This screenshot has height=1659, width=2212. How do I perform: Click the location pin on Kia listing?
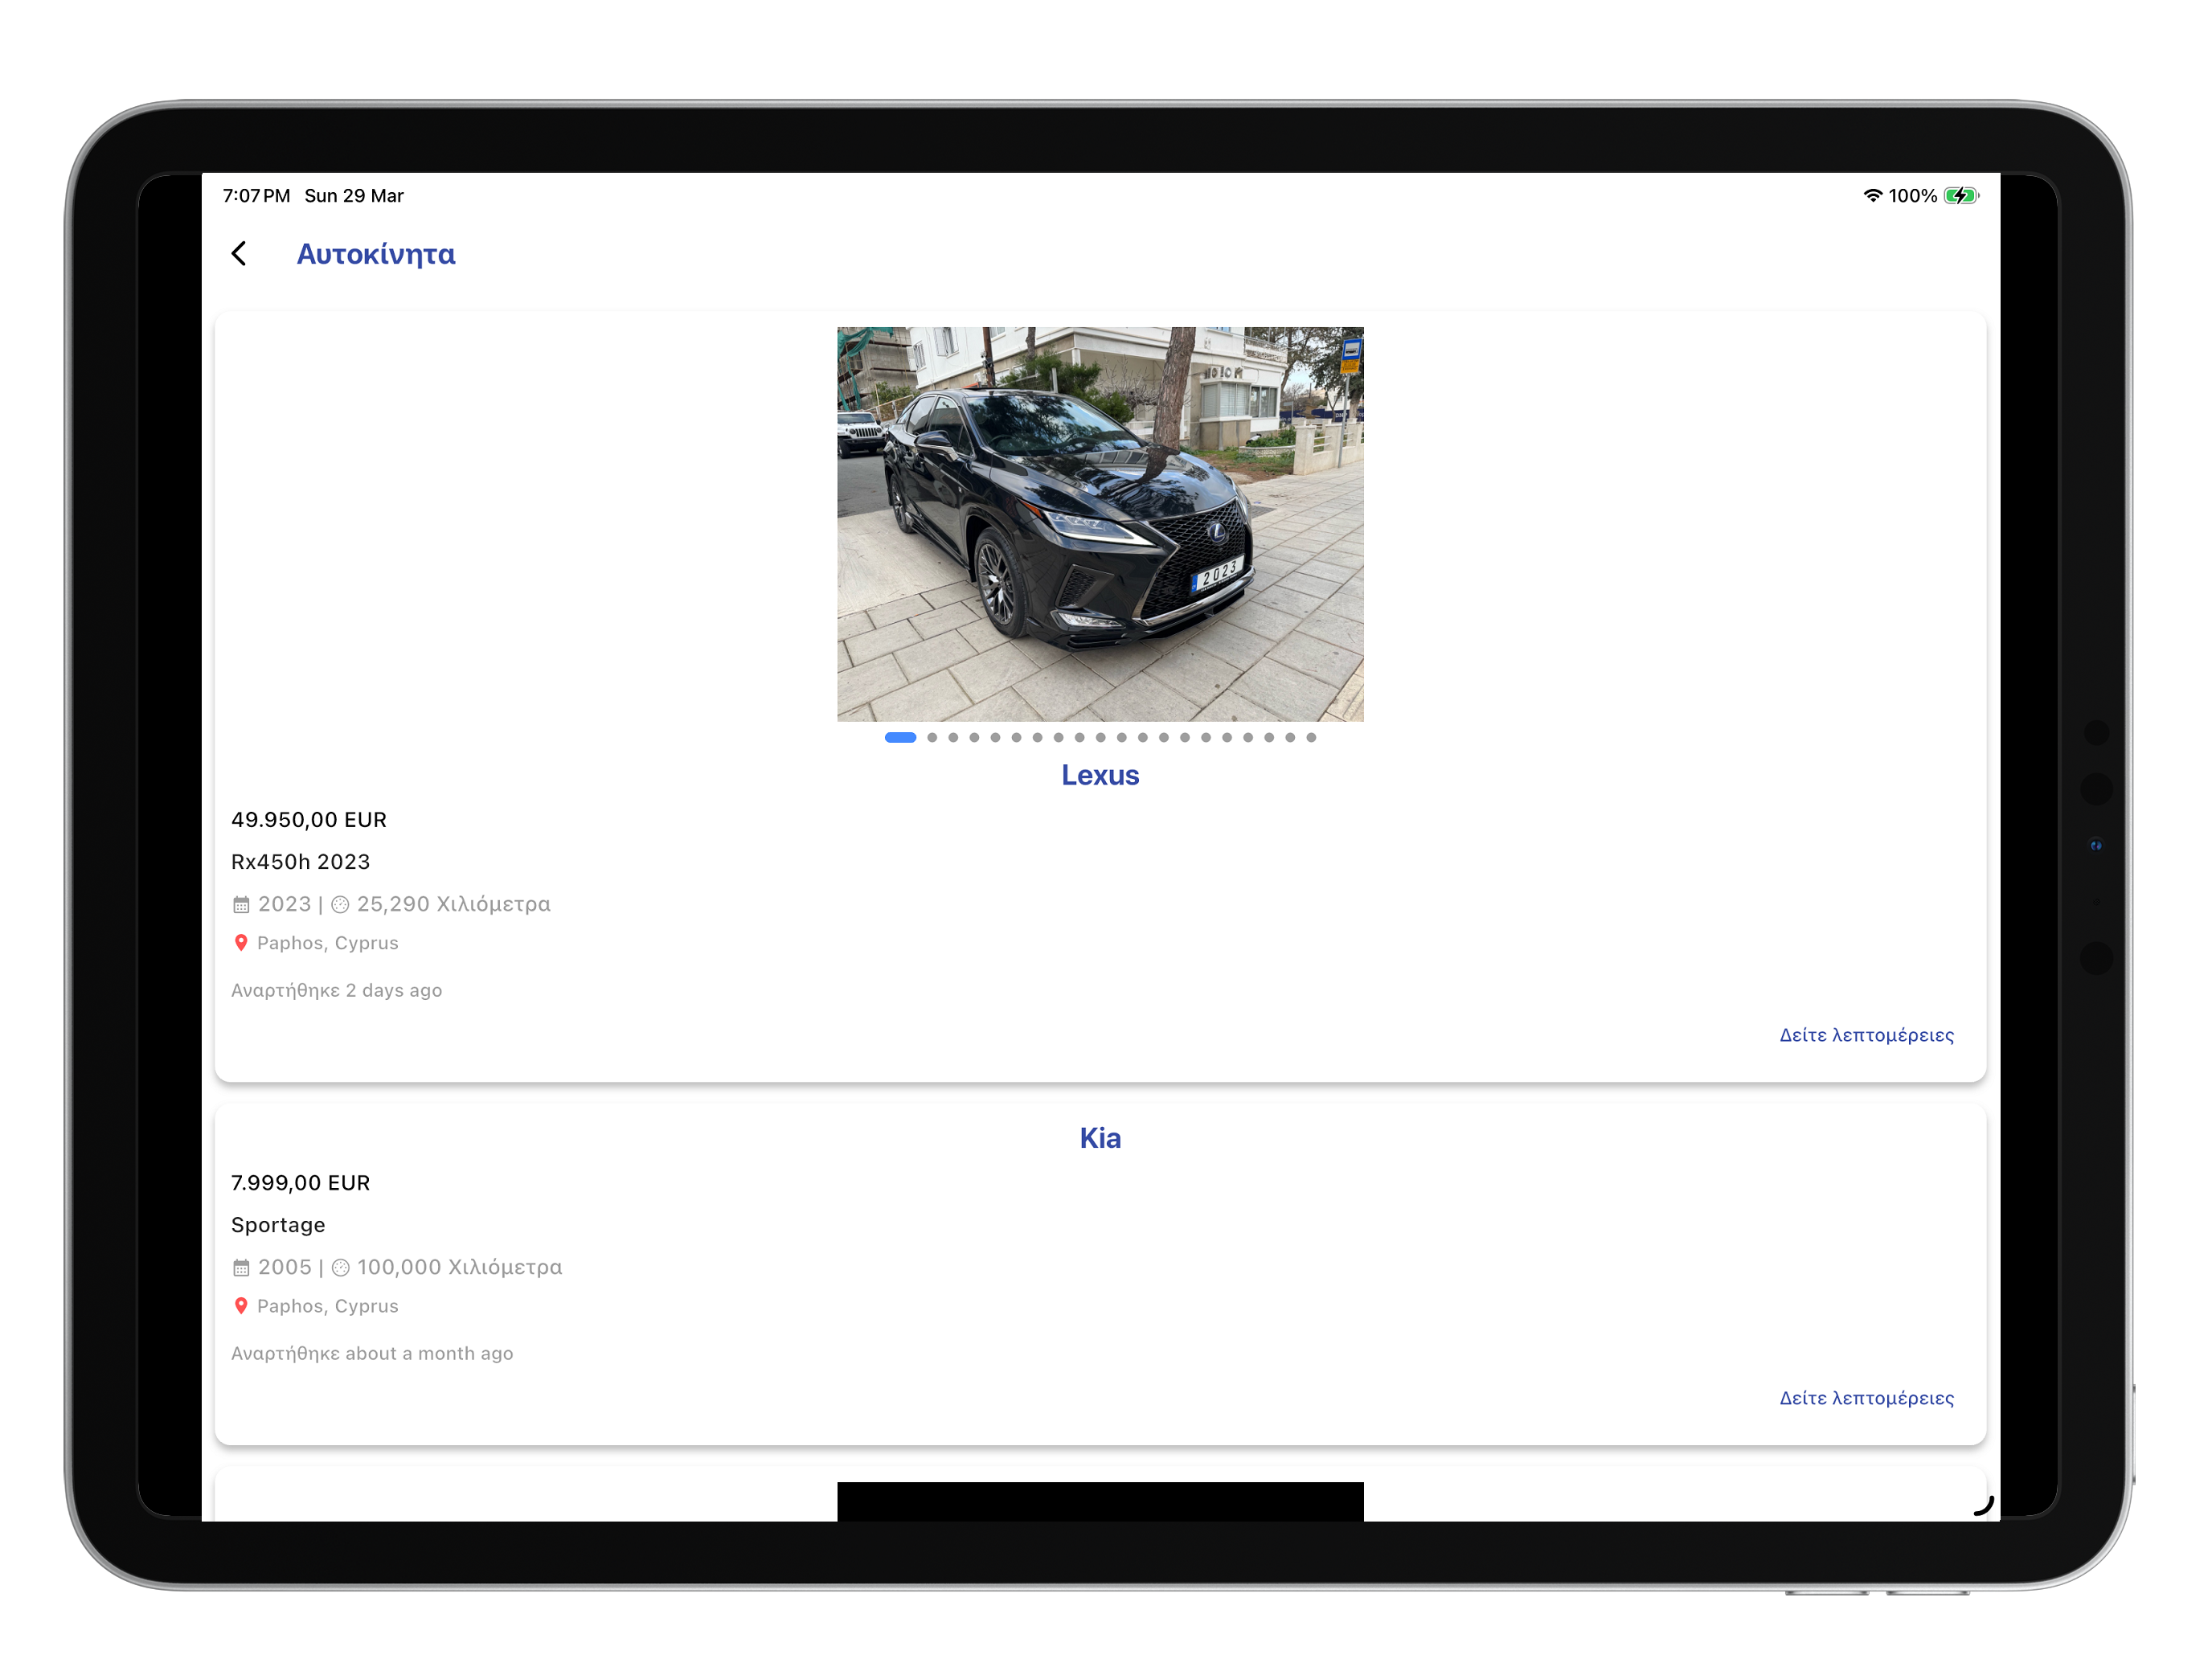click(x=241, y=1306)
